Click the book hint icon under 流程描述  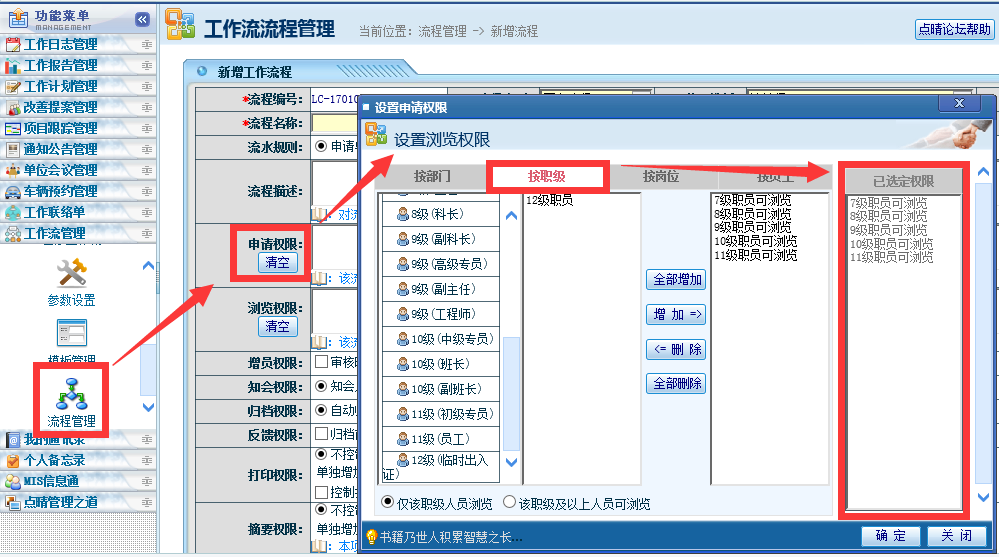(x=319, y=214)
